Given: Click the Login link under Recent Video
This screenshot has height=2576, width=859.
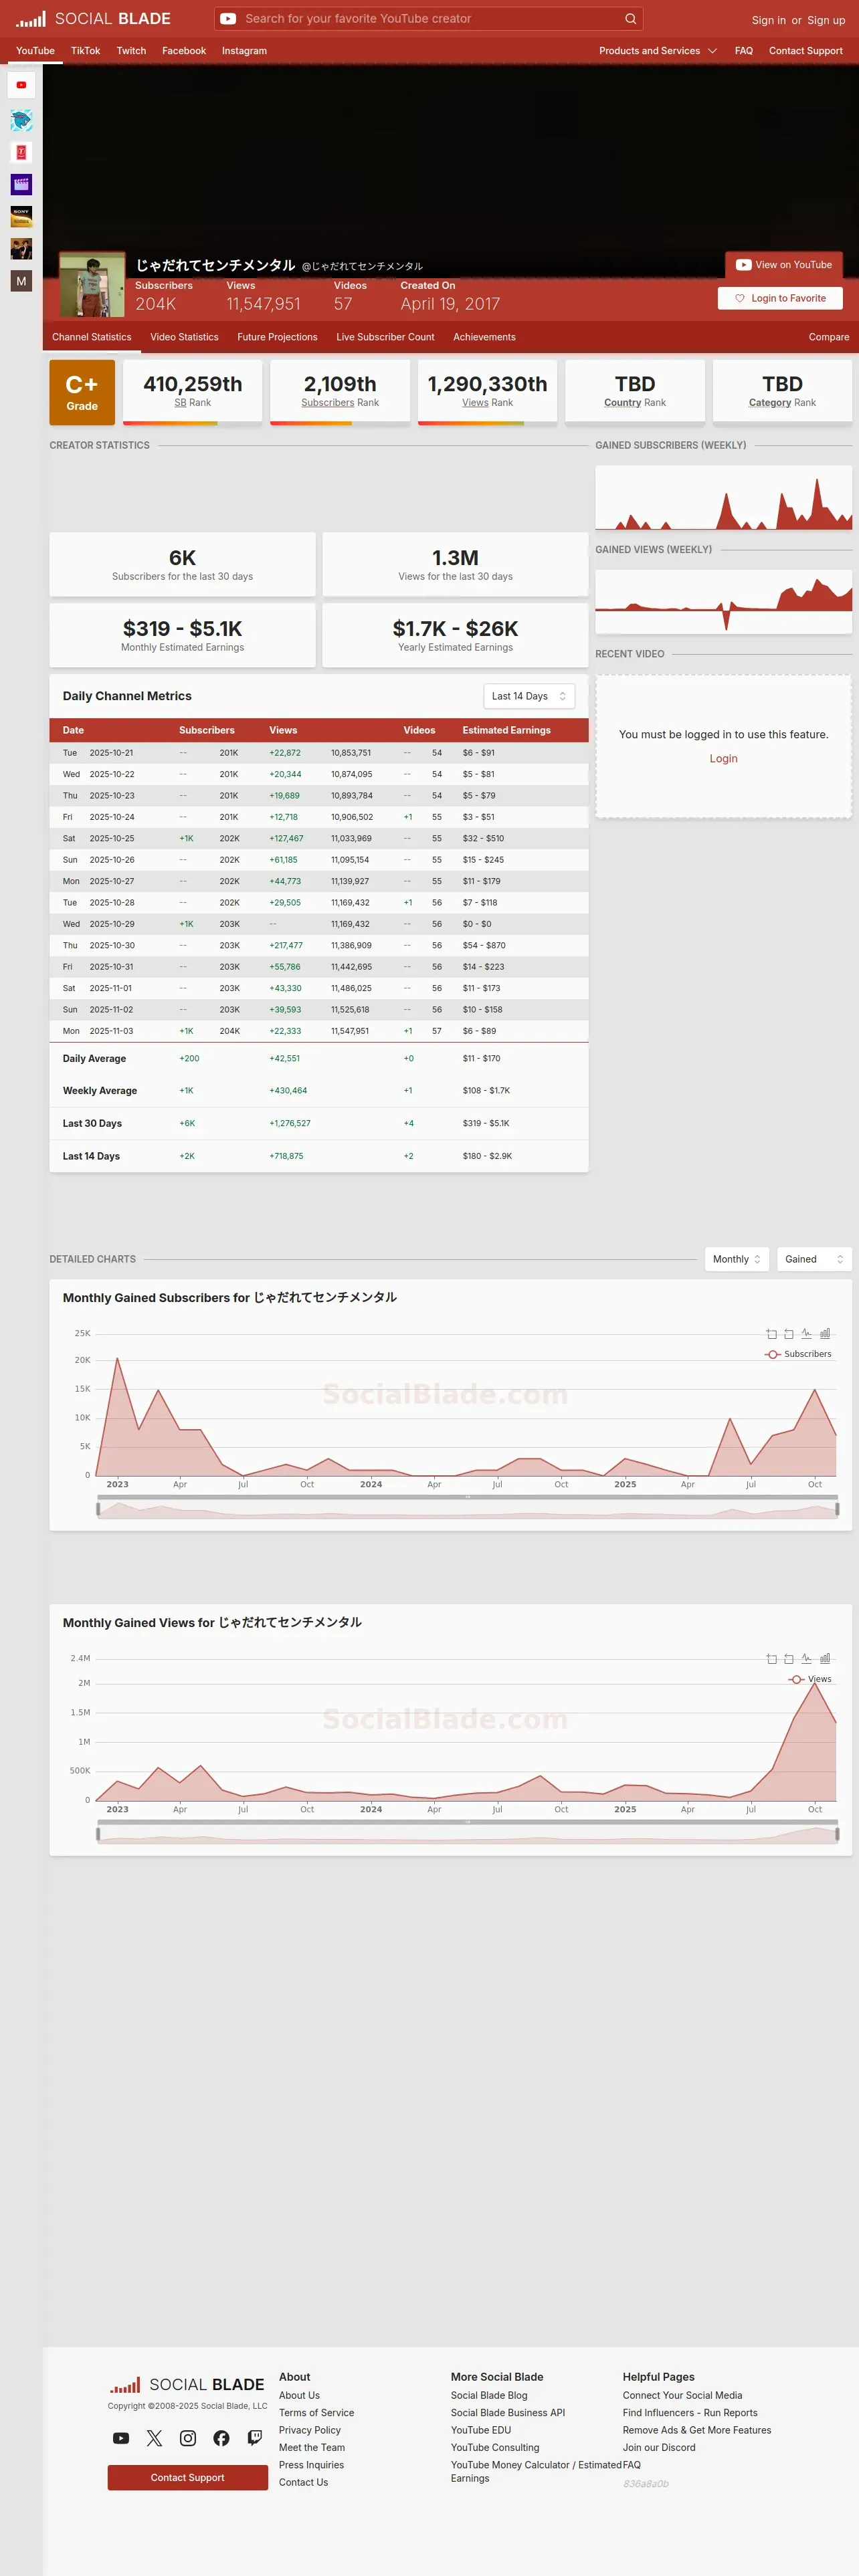Looking at the screenshot, I should pos(723,759).
